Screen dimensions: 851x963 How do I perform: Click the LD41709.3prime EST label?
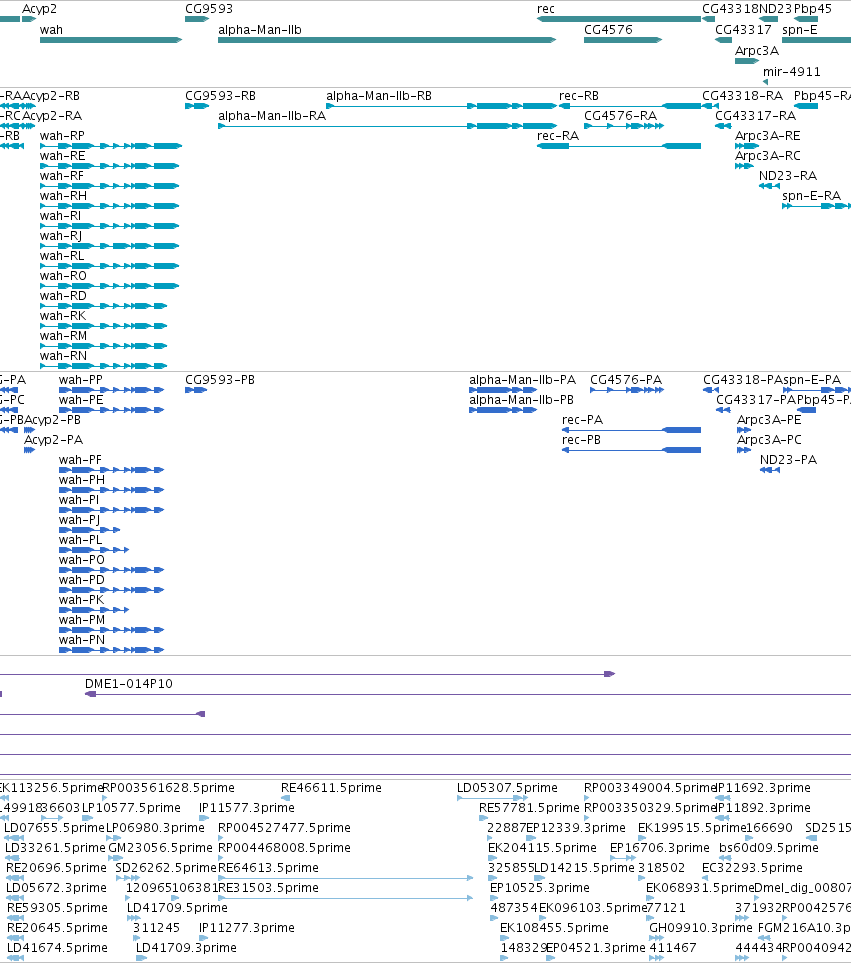click(186, 948)
